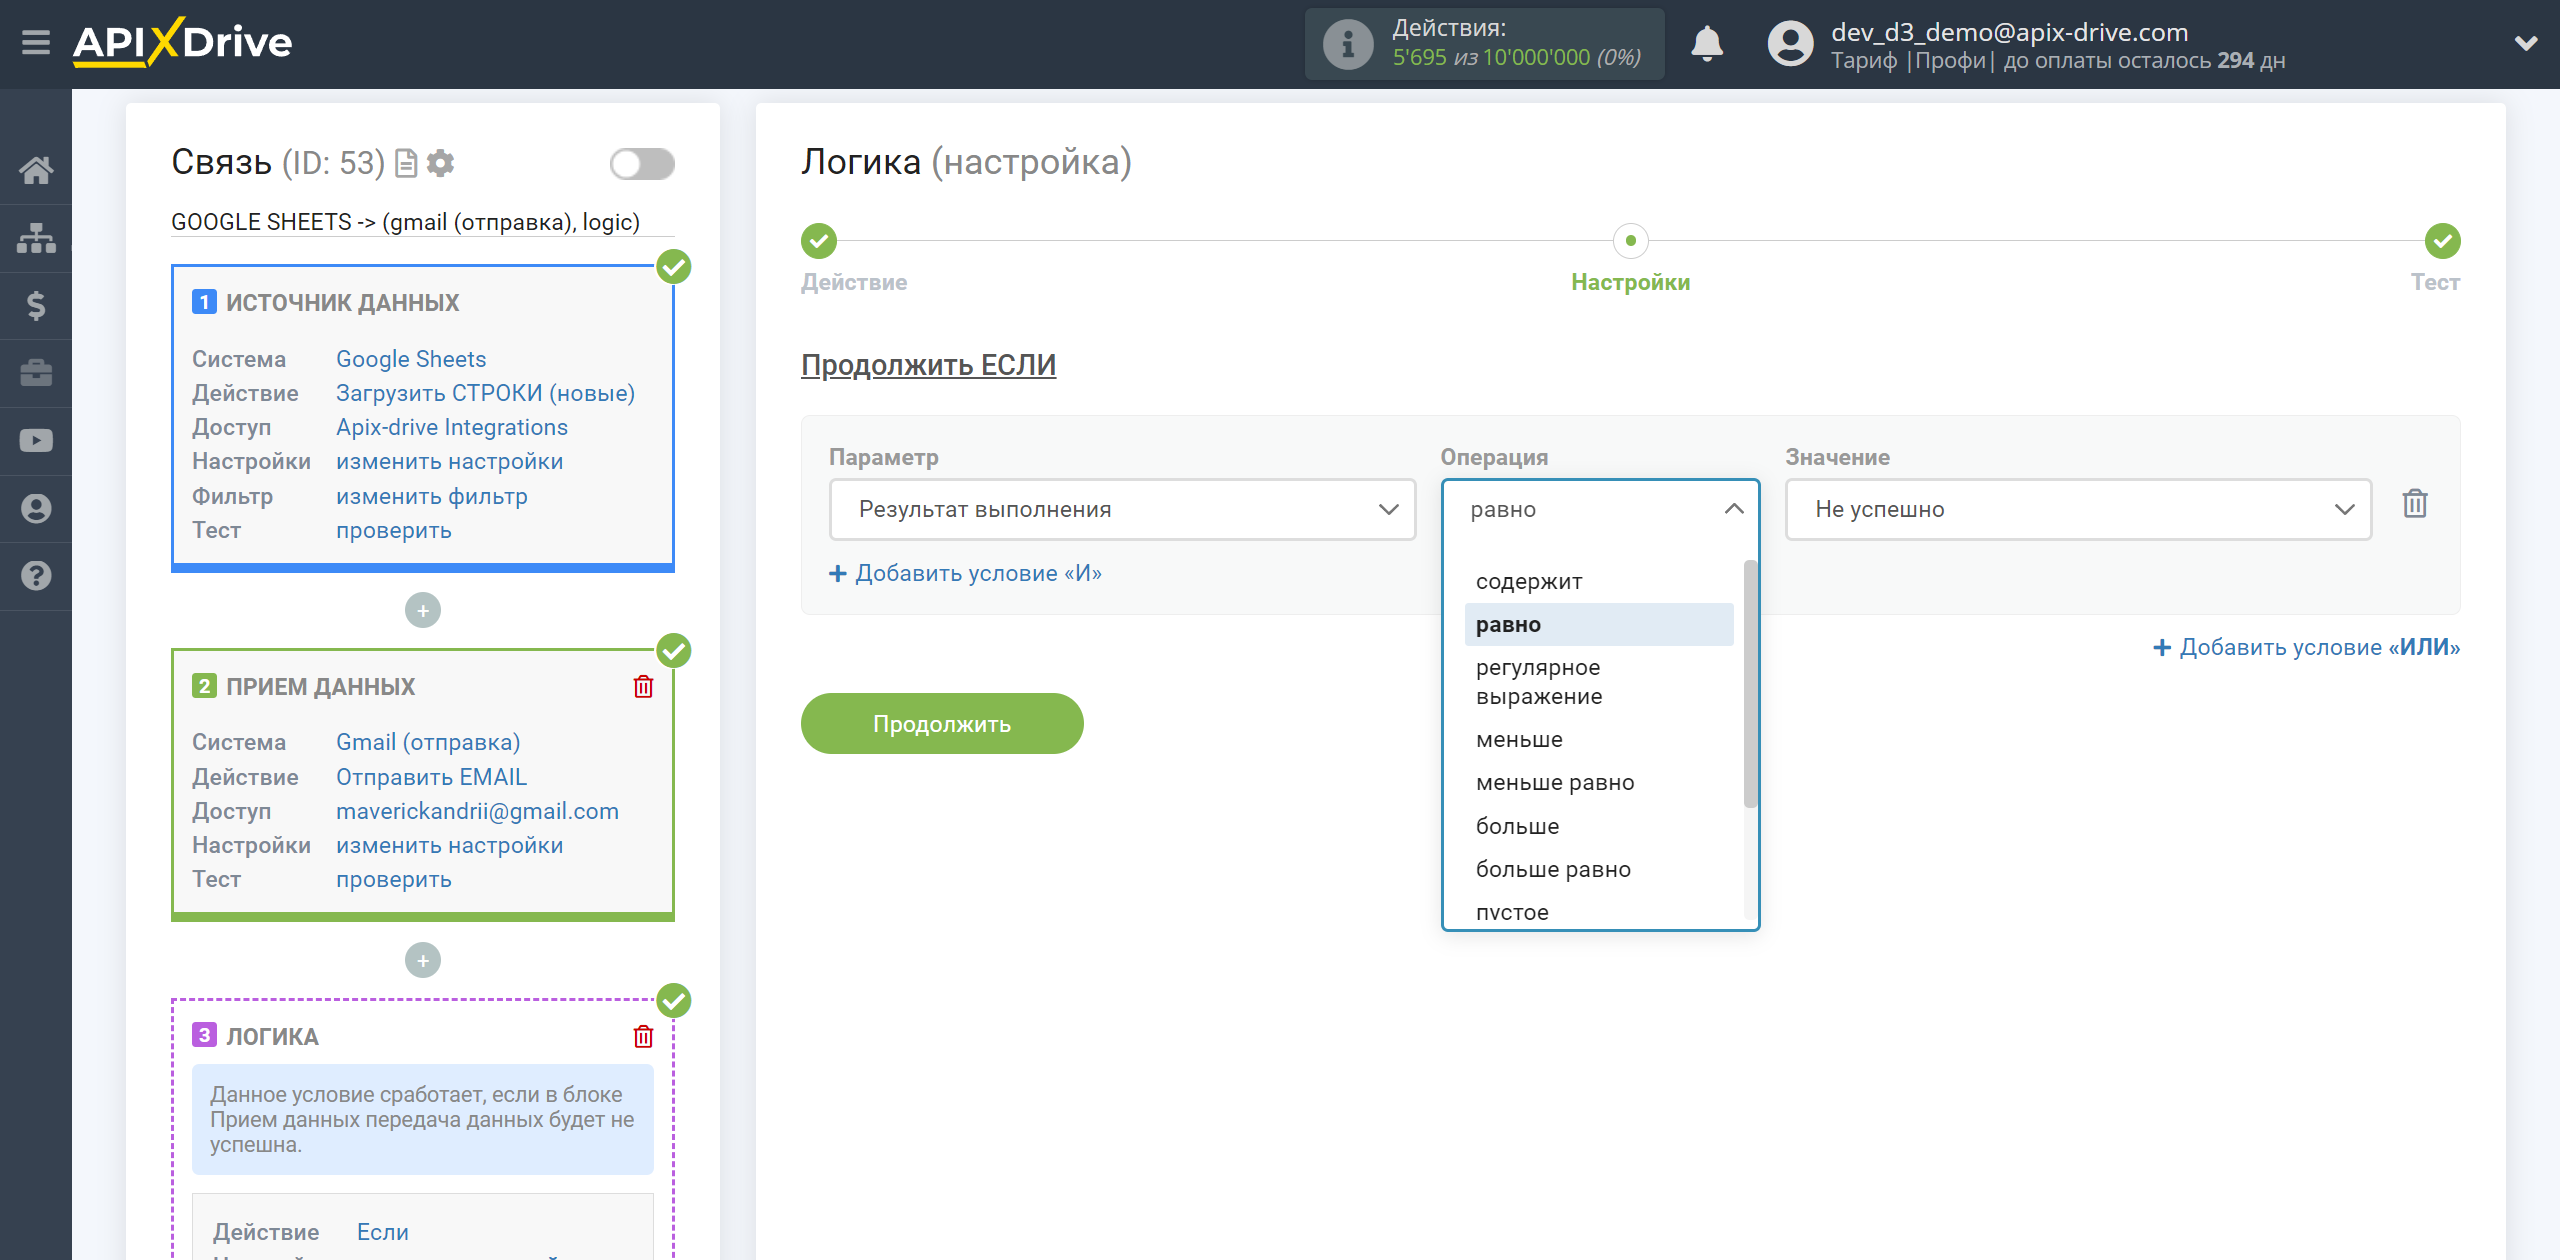The height and width of the screenshot is (1260, 2560).
Task: Open the hamburger menu
Action: click(36, 43)
